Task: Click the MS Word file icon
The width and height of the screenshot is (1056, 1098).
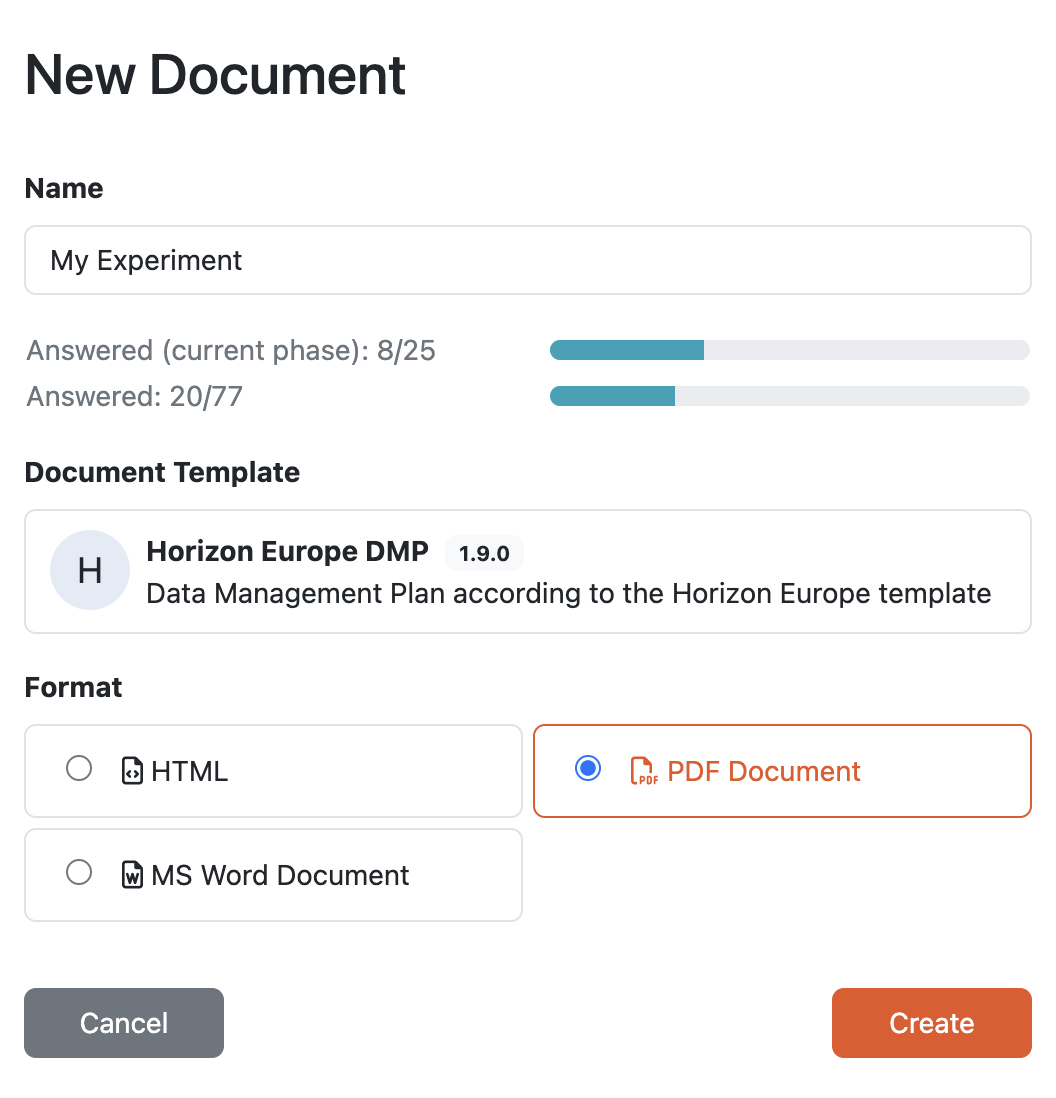Action: [x=132, y=875]
